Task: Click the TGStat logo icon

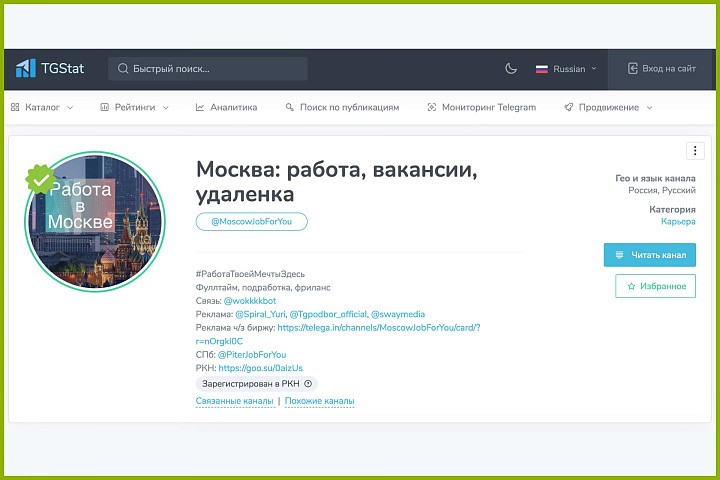Action: point(25,69)
